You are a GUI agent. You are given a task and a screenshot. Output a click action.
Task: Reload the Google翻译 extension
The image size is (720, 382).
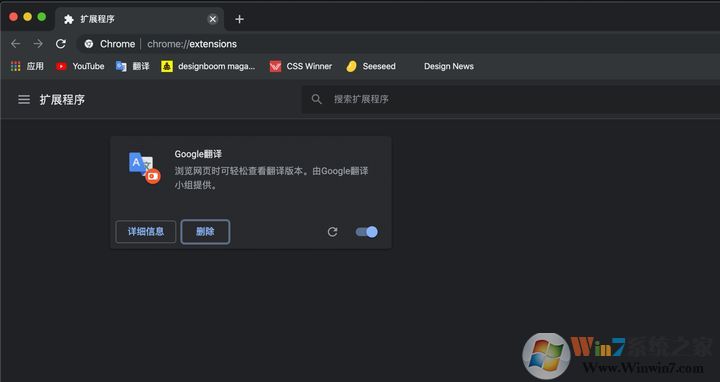332,232
